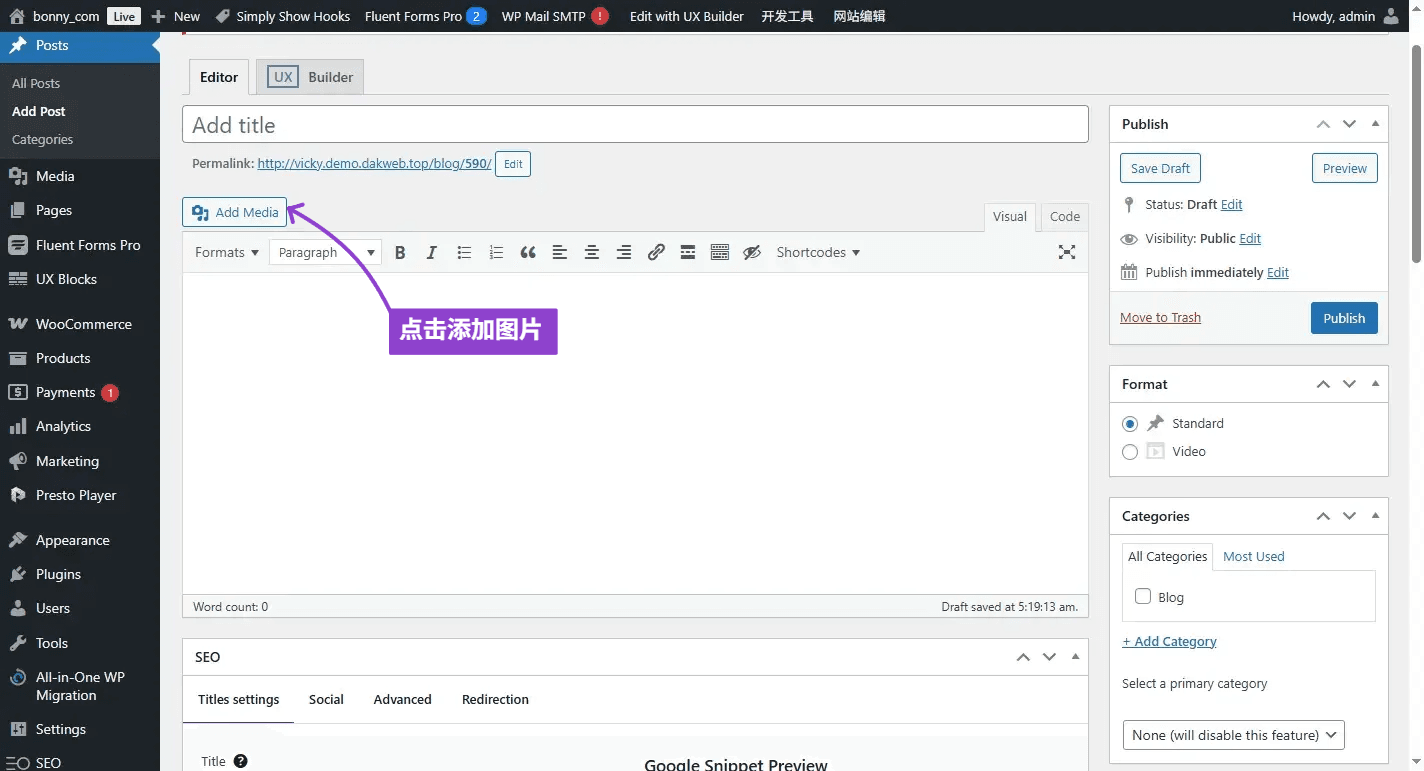
Task: Click into the Add title field
Action: click(635, 125)
